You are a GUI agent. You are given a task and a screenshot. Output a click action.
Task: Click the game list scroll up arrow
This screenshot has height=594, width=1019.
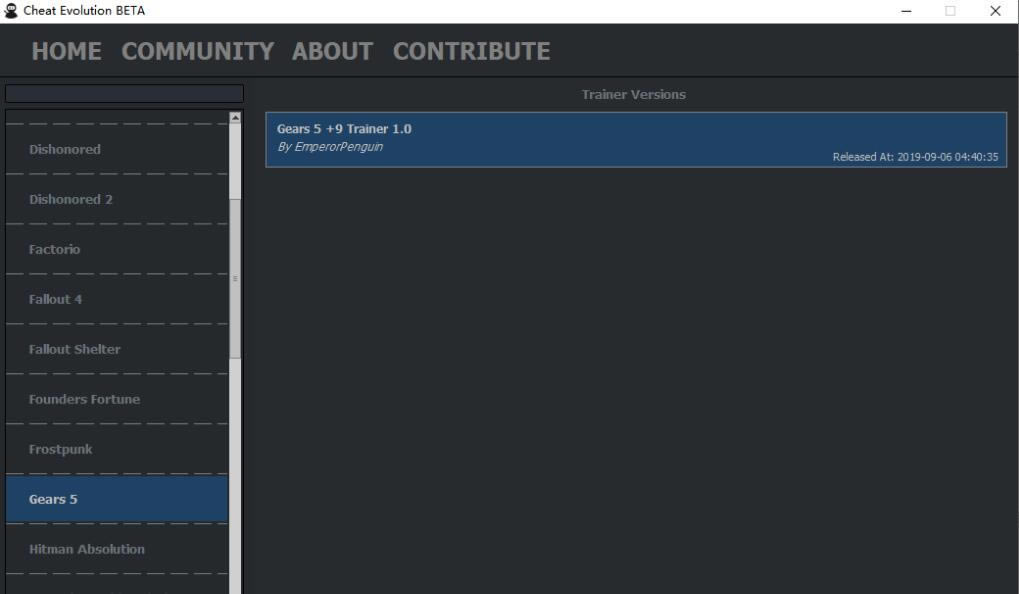(236, 118)
